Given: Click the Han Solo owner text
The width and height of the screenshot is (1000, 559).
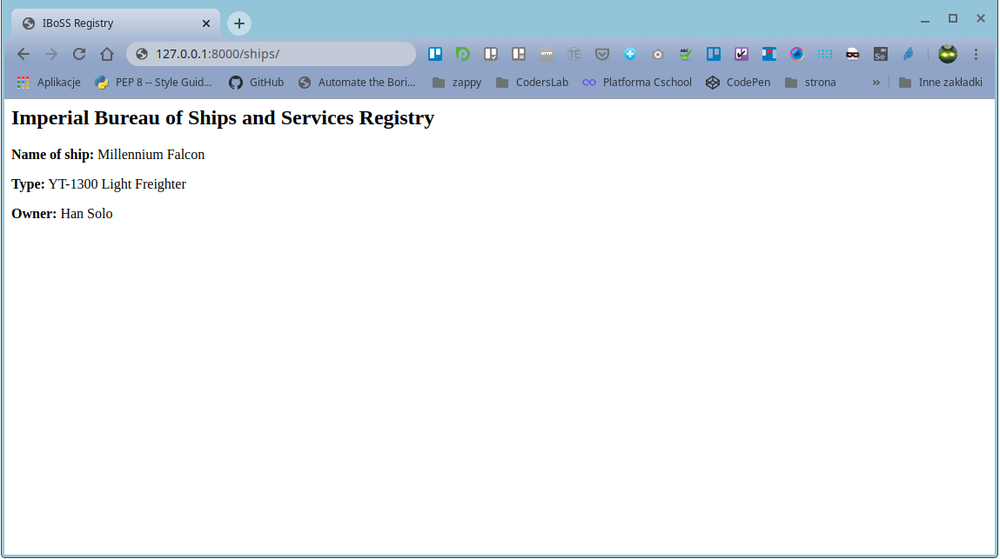Looking at the screenshot, I should point(87,214).
